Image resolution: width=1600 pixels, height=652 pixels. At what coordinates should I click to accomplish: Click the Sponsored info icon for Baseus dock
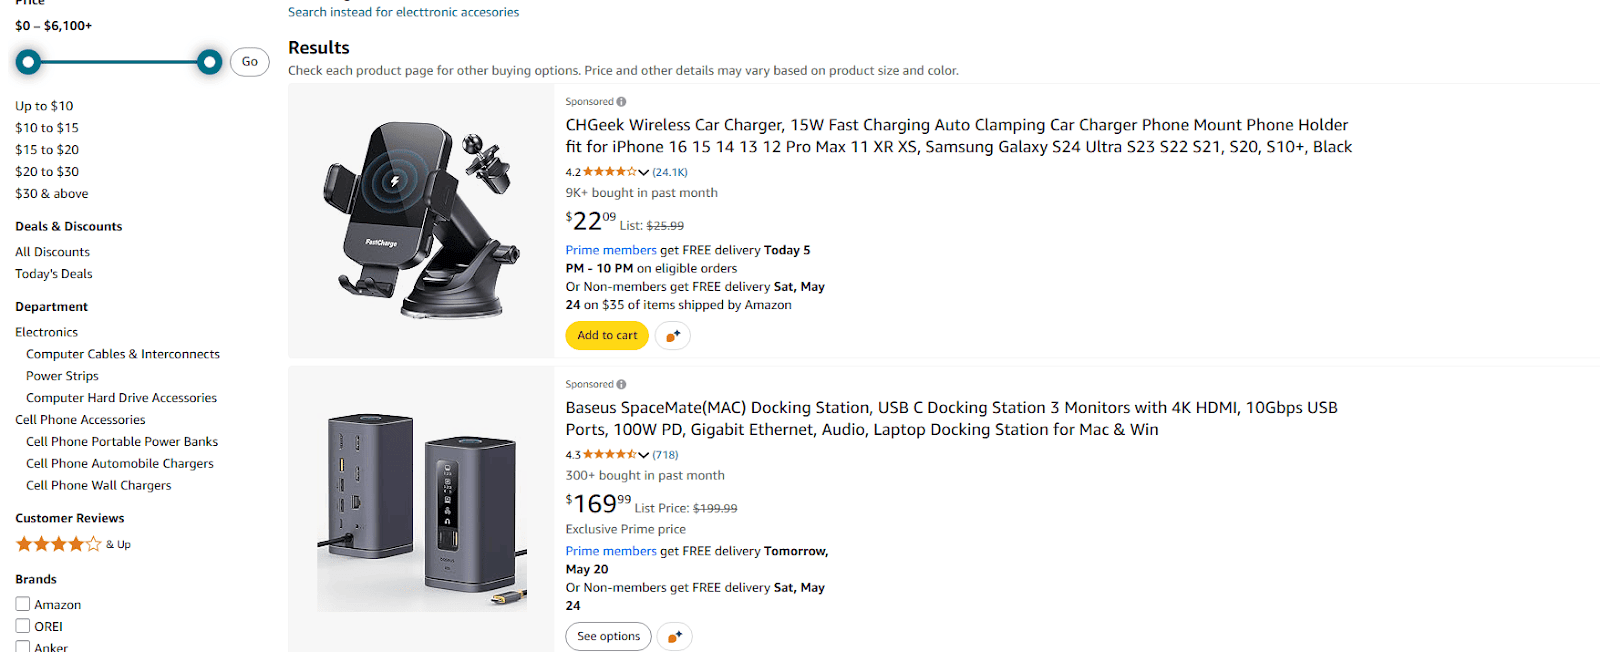point(621,385)
